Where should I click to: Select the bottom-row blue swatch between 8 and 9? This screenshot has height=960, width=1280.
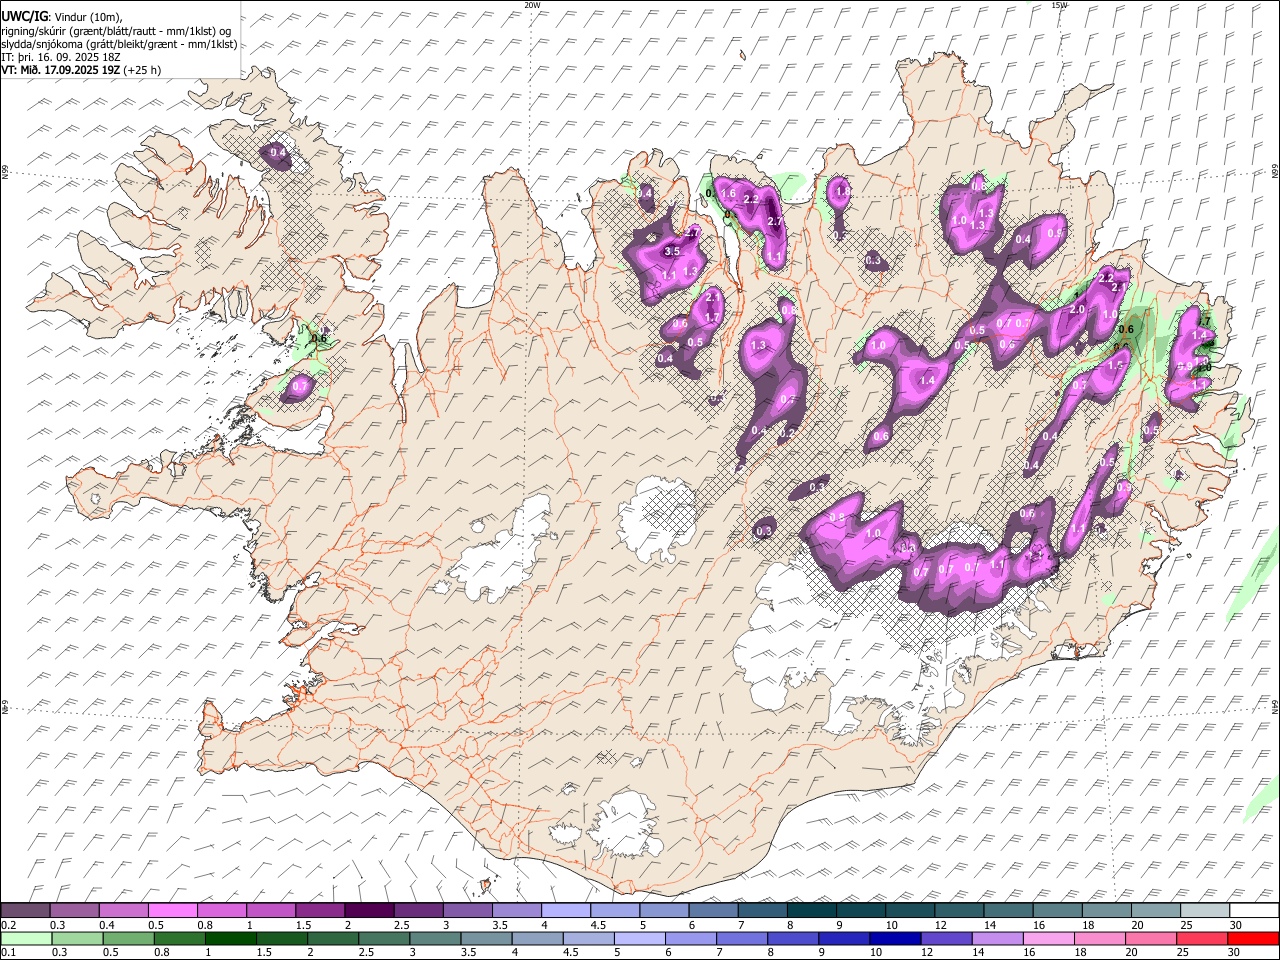[793, 938]
